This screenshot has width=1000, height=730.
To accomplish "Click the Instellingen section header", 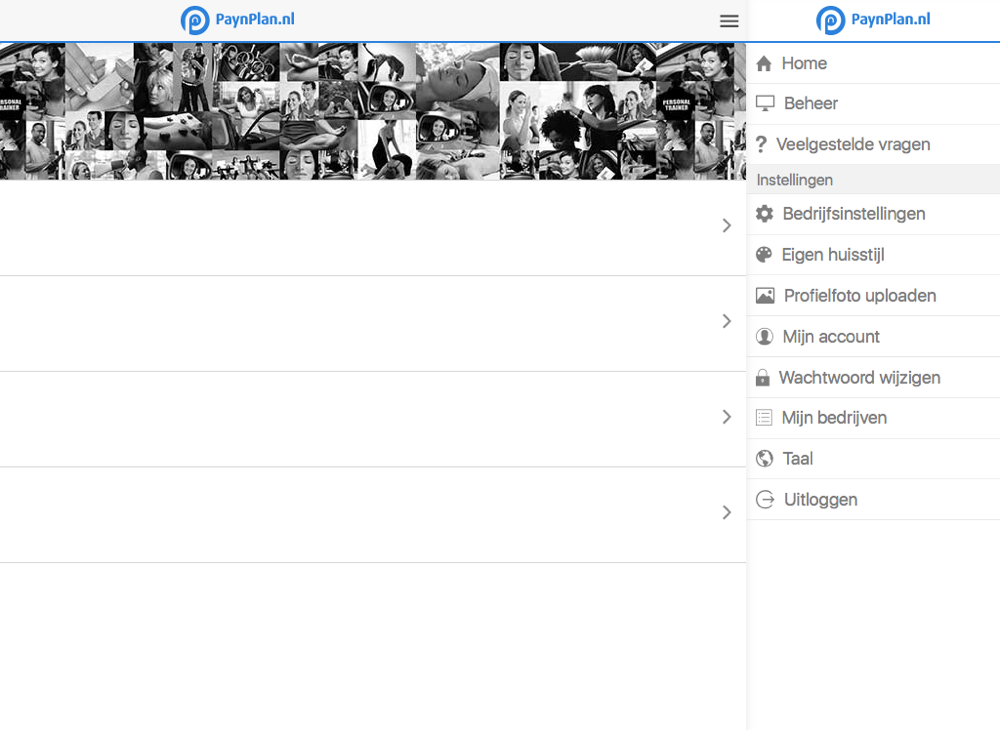I will 873,180.
